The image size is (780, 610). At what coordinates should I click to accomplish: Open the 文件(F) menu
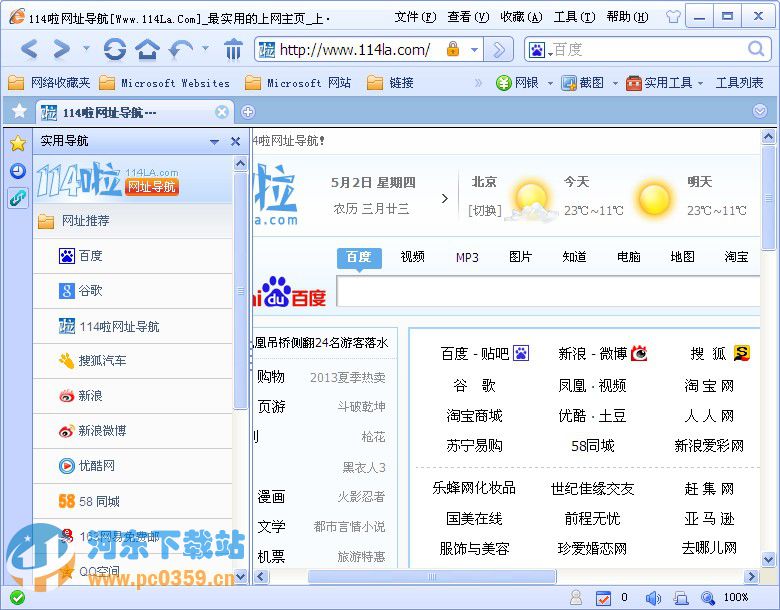pyautogui.click(x=415, y=17)
